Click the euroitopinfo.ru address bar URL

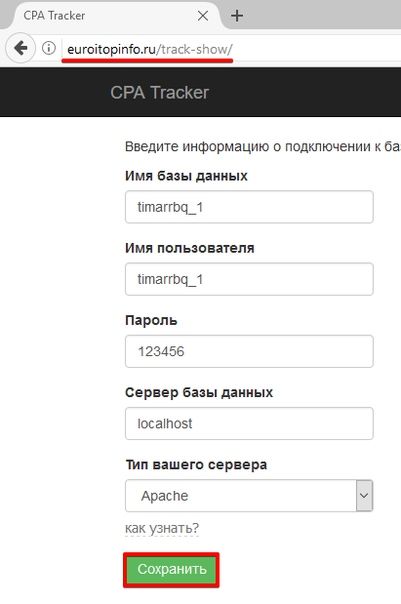[x=150, y=49]
